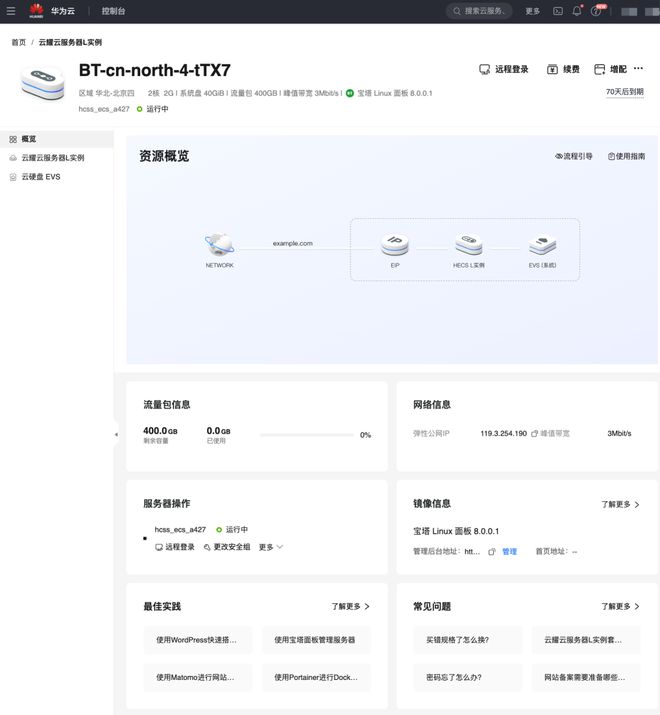Open FAQ 密码忘了怎么办?
660x715 pixels.
(x=467, y=678)
